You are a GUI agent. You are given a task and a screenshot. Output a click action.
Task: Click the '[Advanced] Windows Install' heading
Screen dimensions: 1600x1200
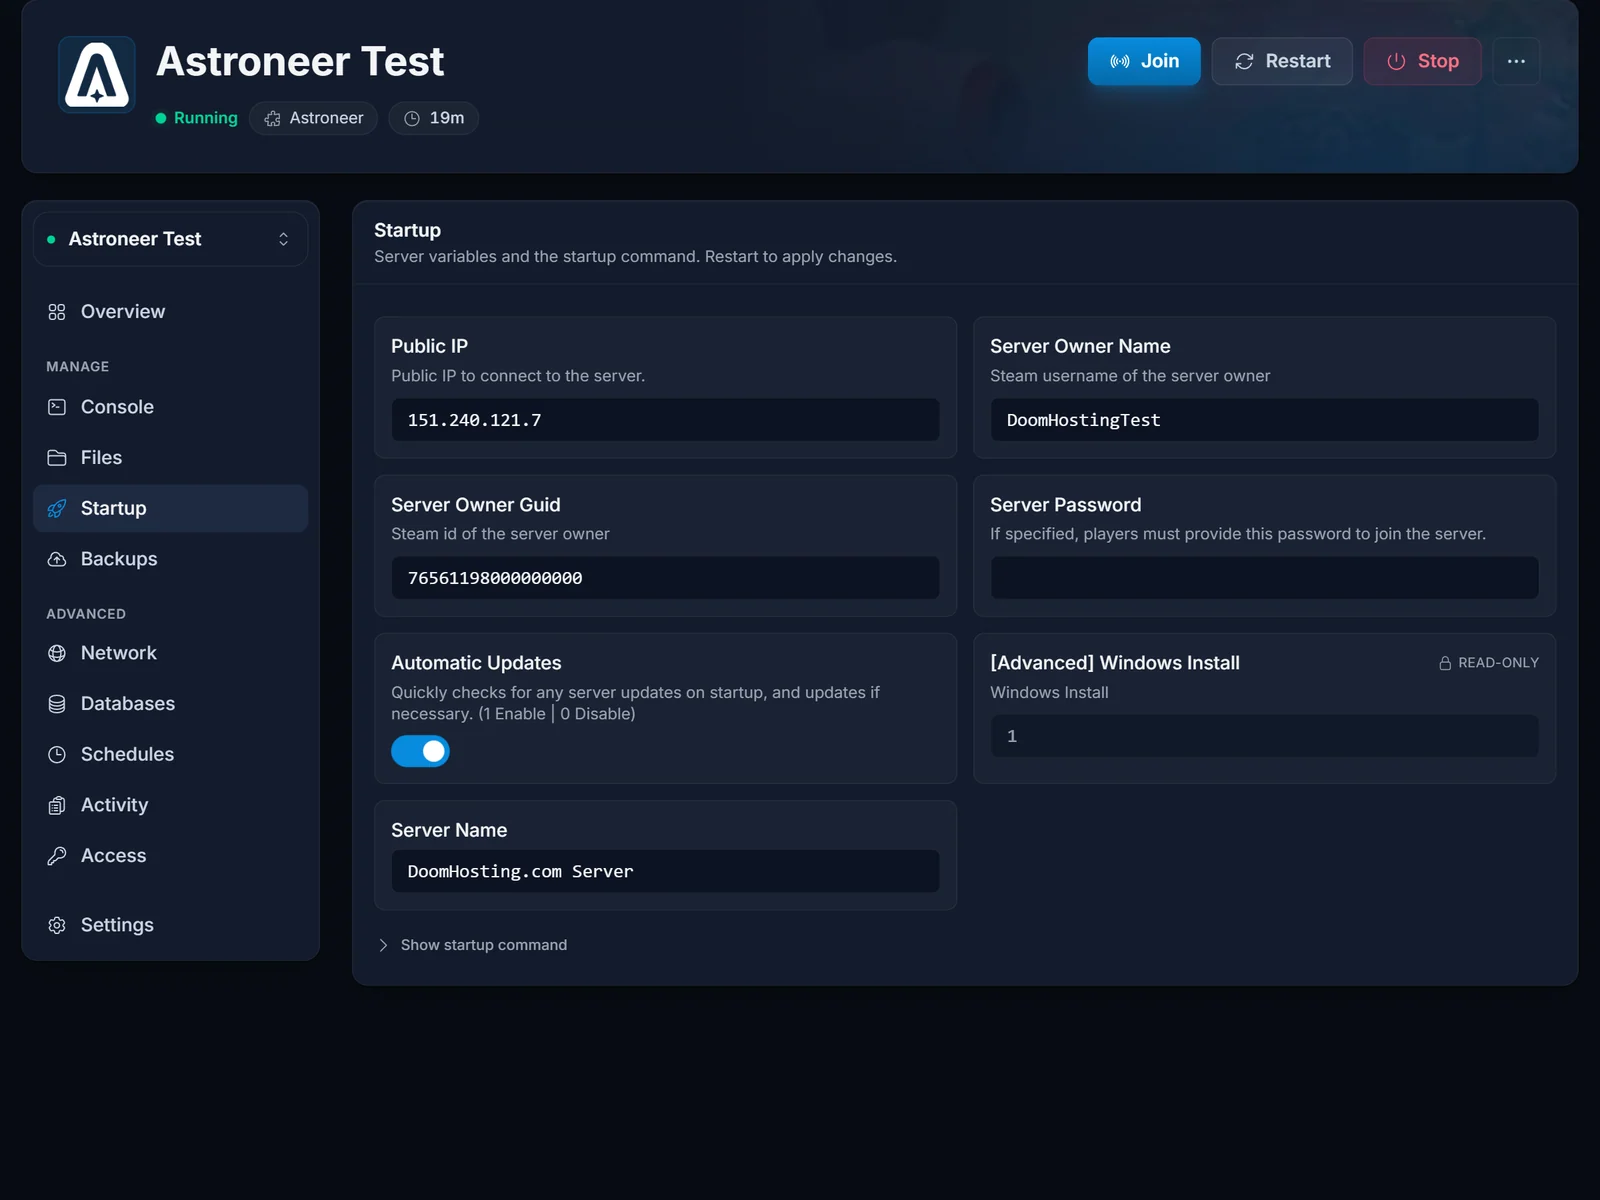1115,663
